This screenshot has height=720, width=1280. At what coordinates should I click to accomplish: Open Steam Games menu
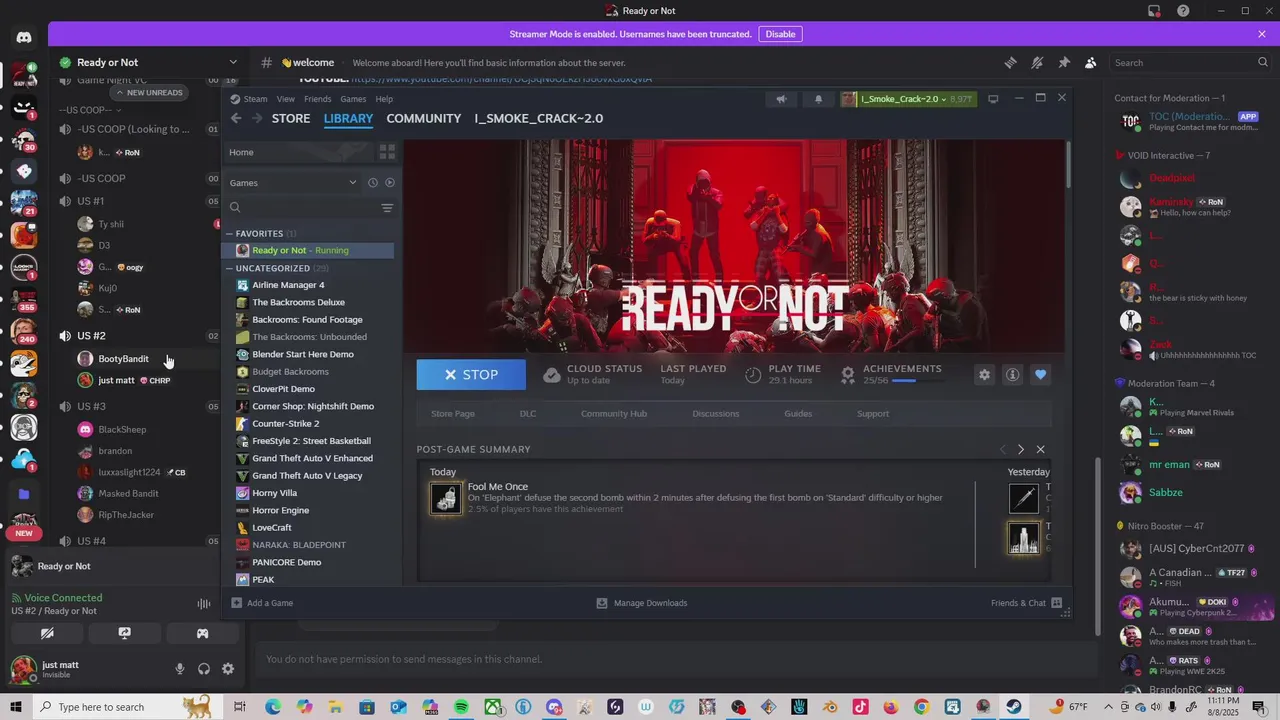click(353, 99)
